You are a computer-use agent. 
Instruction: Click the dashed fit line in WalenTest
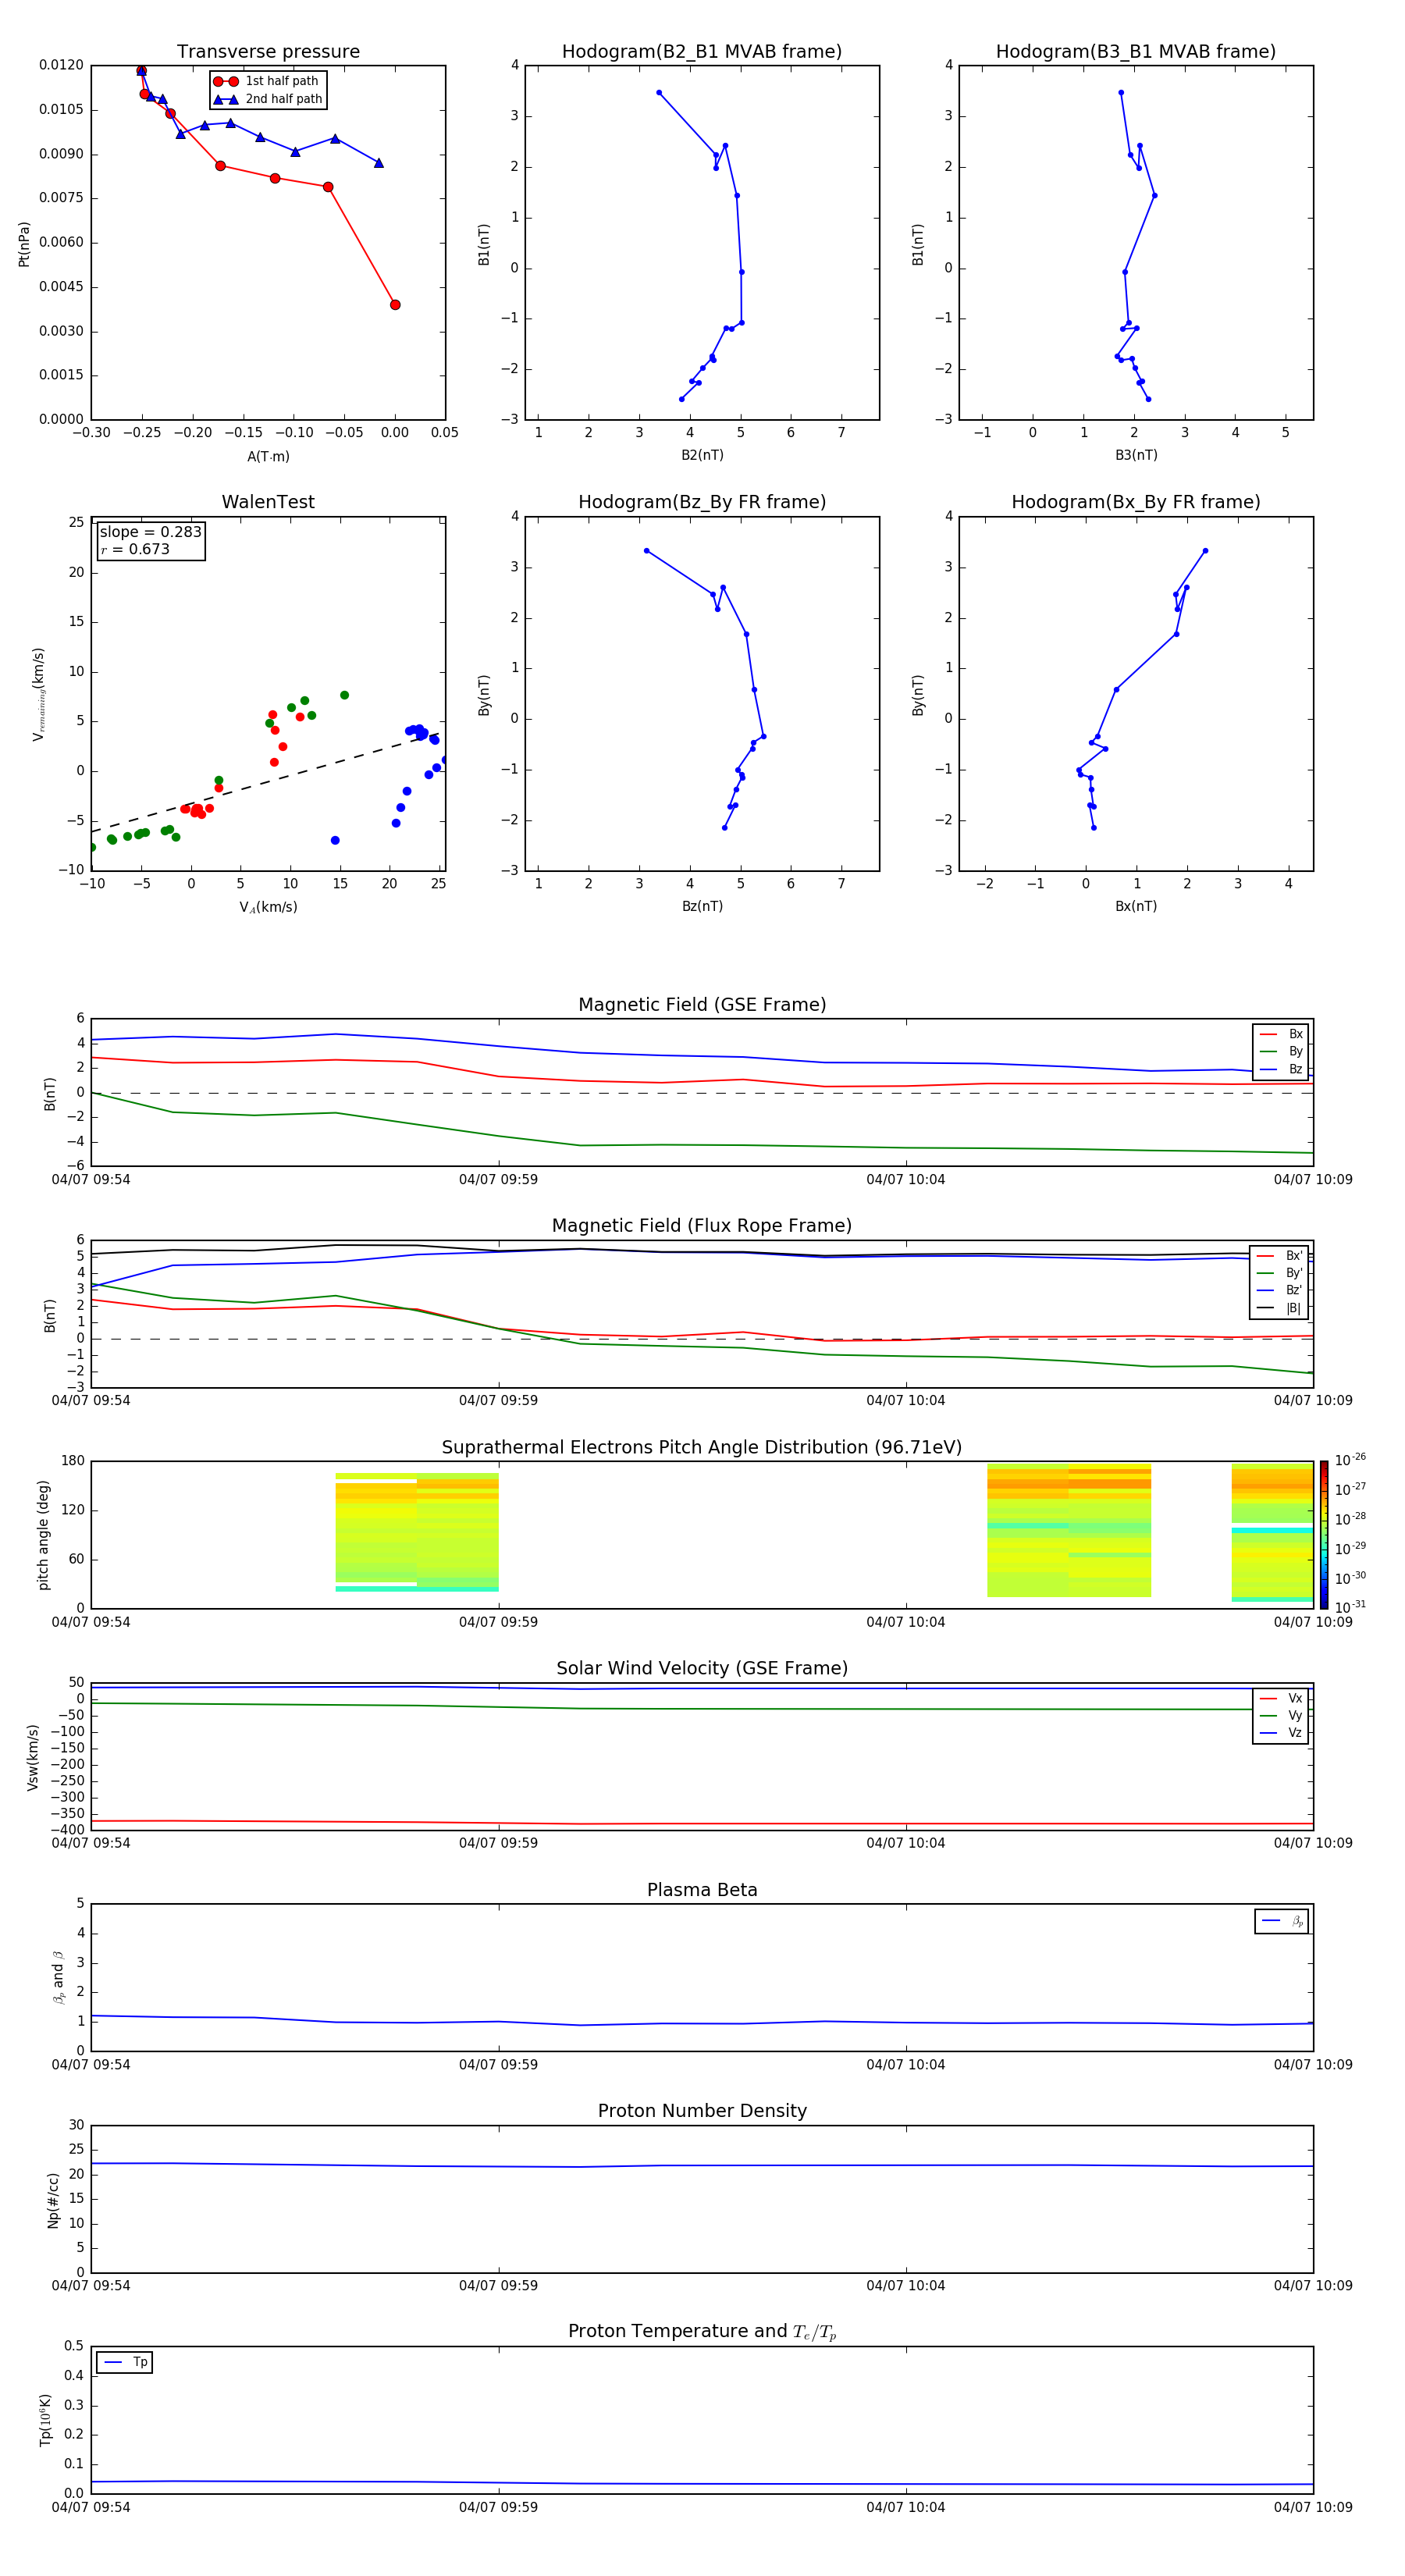click(x=265, y=783)
